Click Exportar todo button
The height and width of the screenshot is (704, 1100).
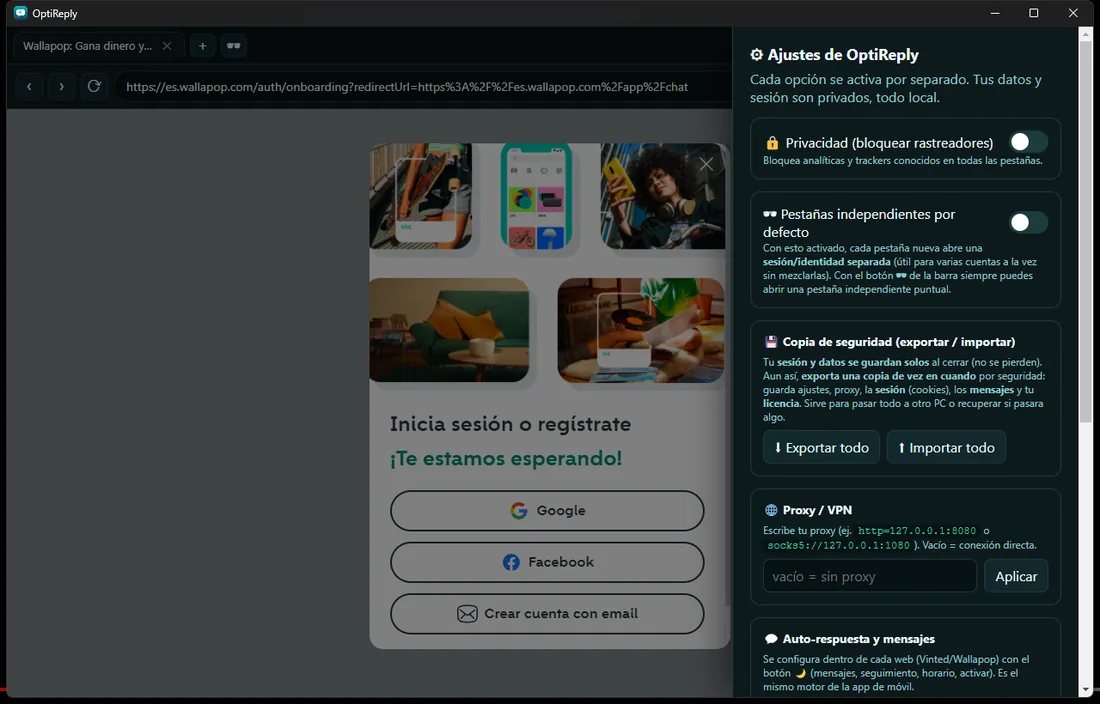[x=821, y=447]
